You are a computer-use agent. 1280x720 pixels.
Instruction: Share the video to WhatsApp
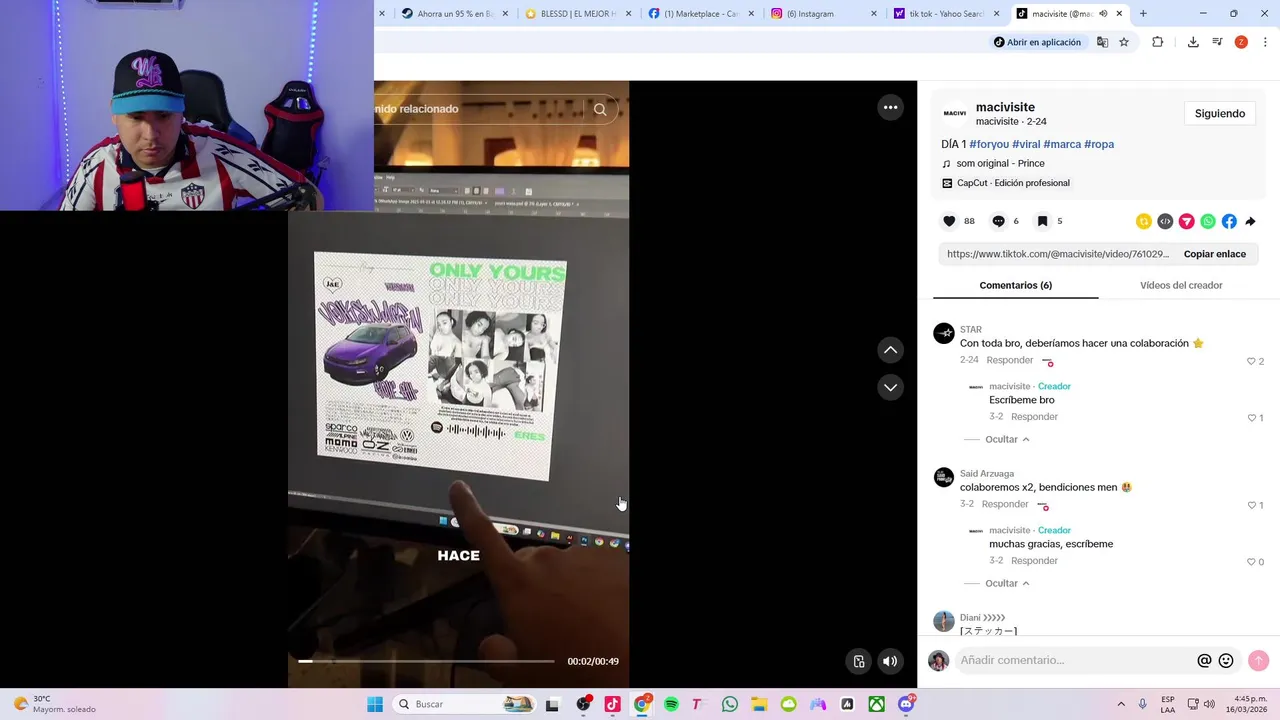click(x=1208, y=221)
